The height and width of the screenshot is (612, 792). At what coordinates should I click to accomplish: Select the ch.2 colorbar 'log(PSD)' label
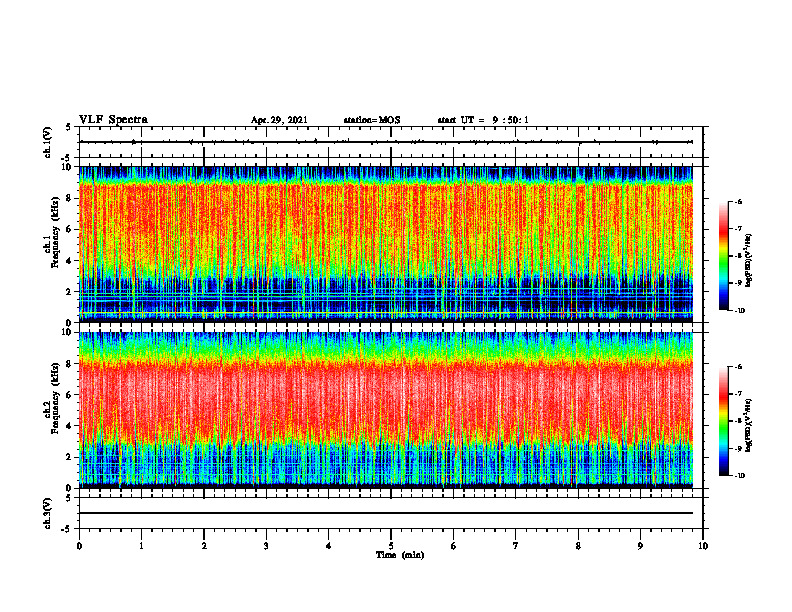click(749, 425)
